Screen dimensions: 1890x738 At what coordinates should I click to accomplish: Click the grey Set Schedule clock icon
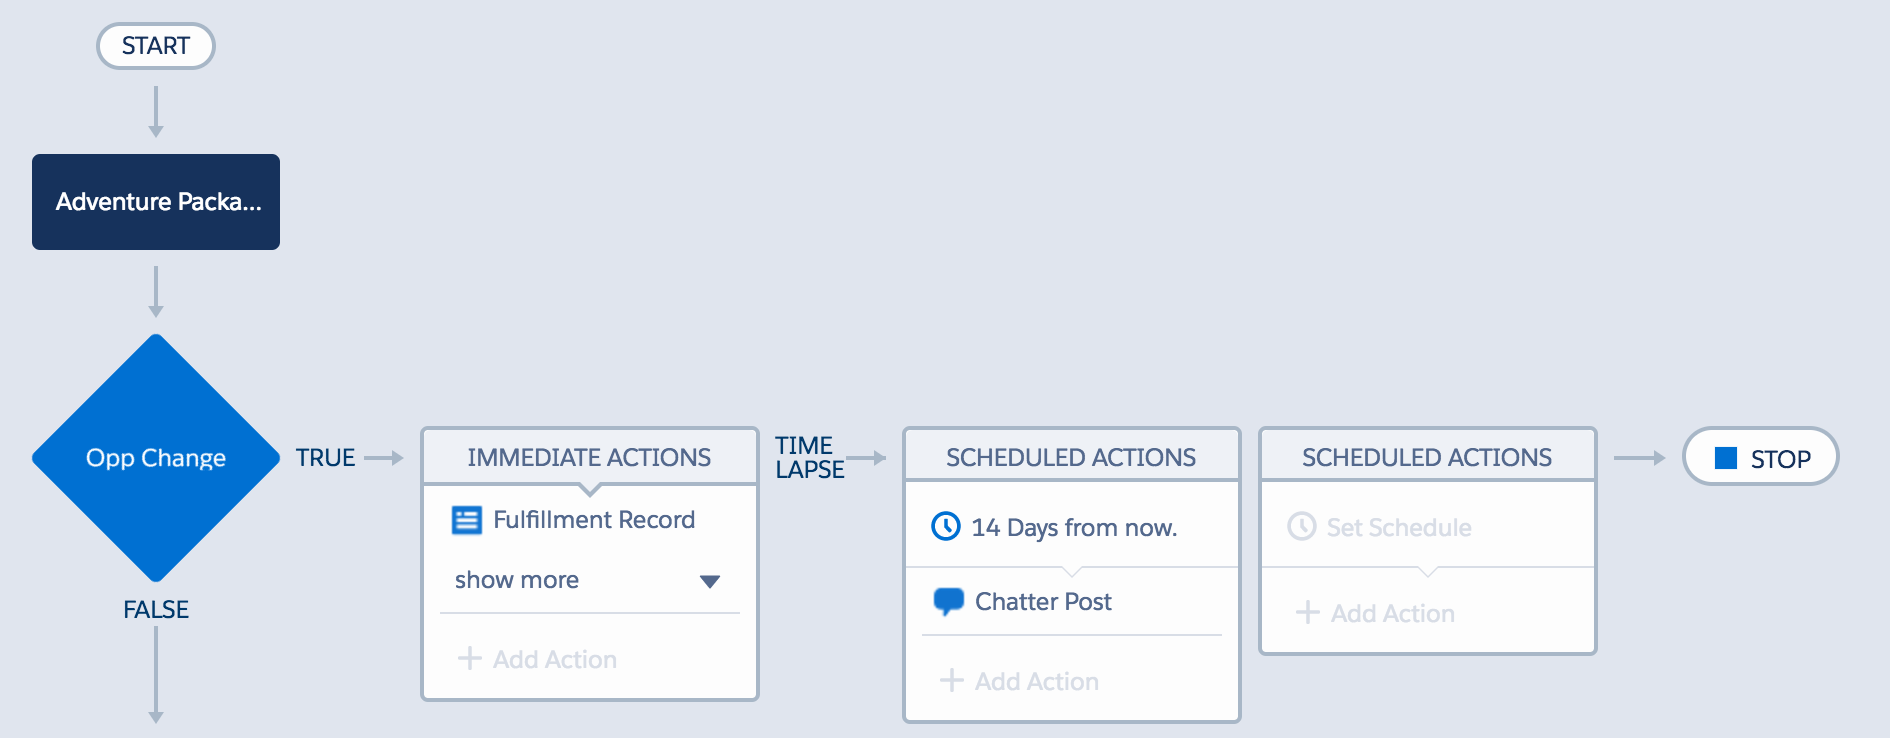(1301, 526)
